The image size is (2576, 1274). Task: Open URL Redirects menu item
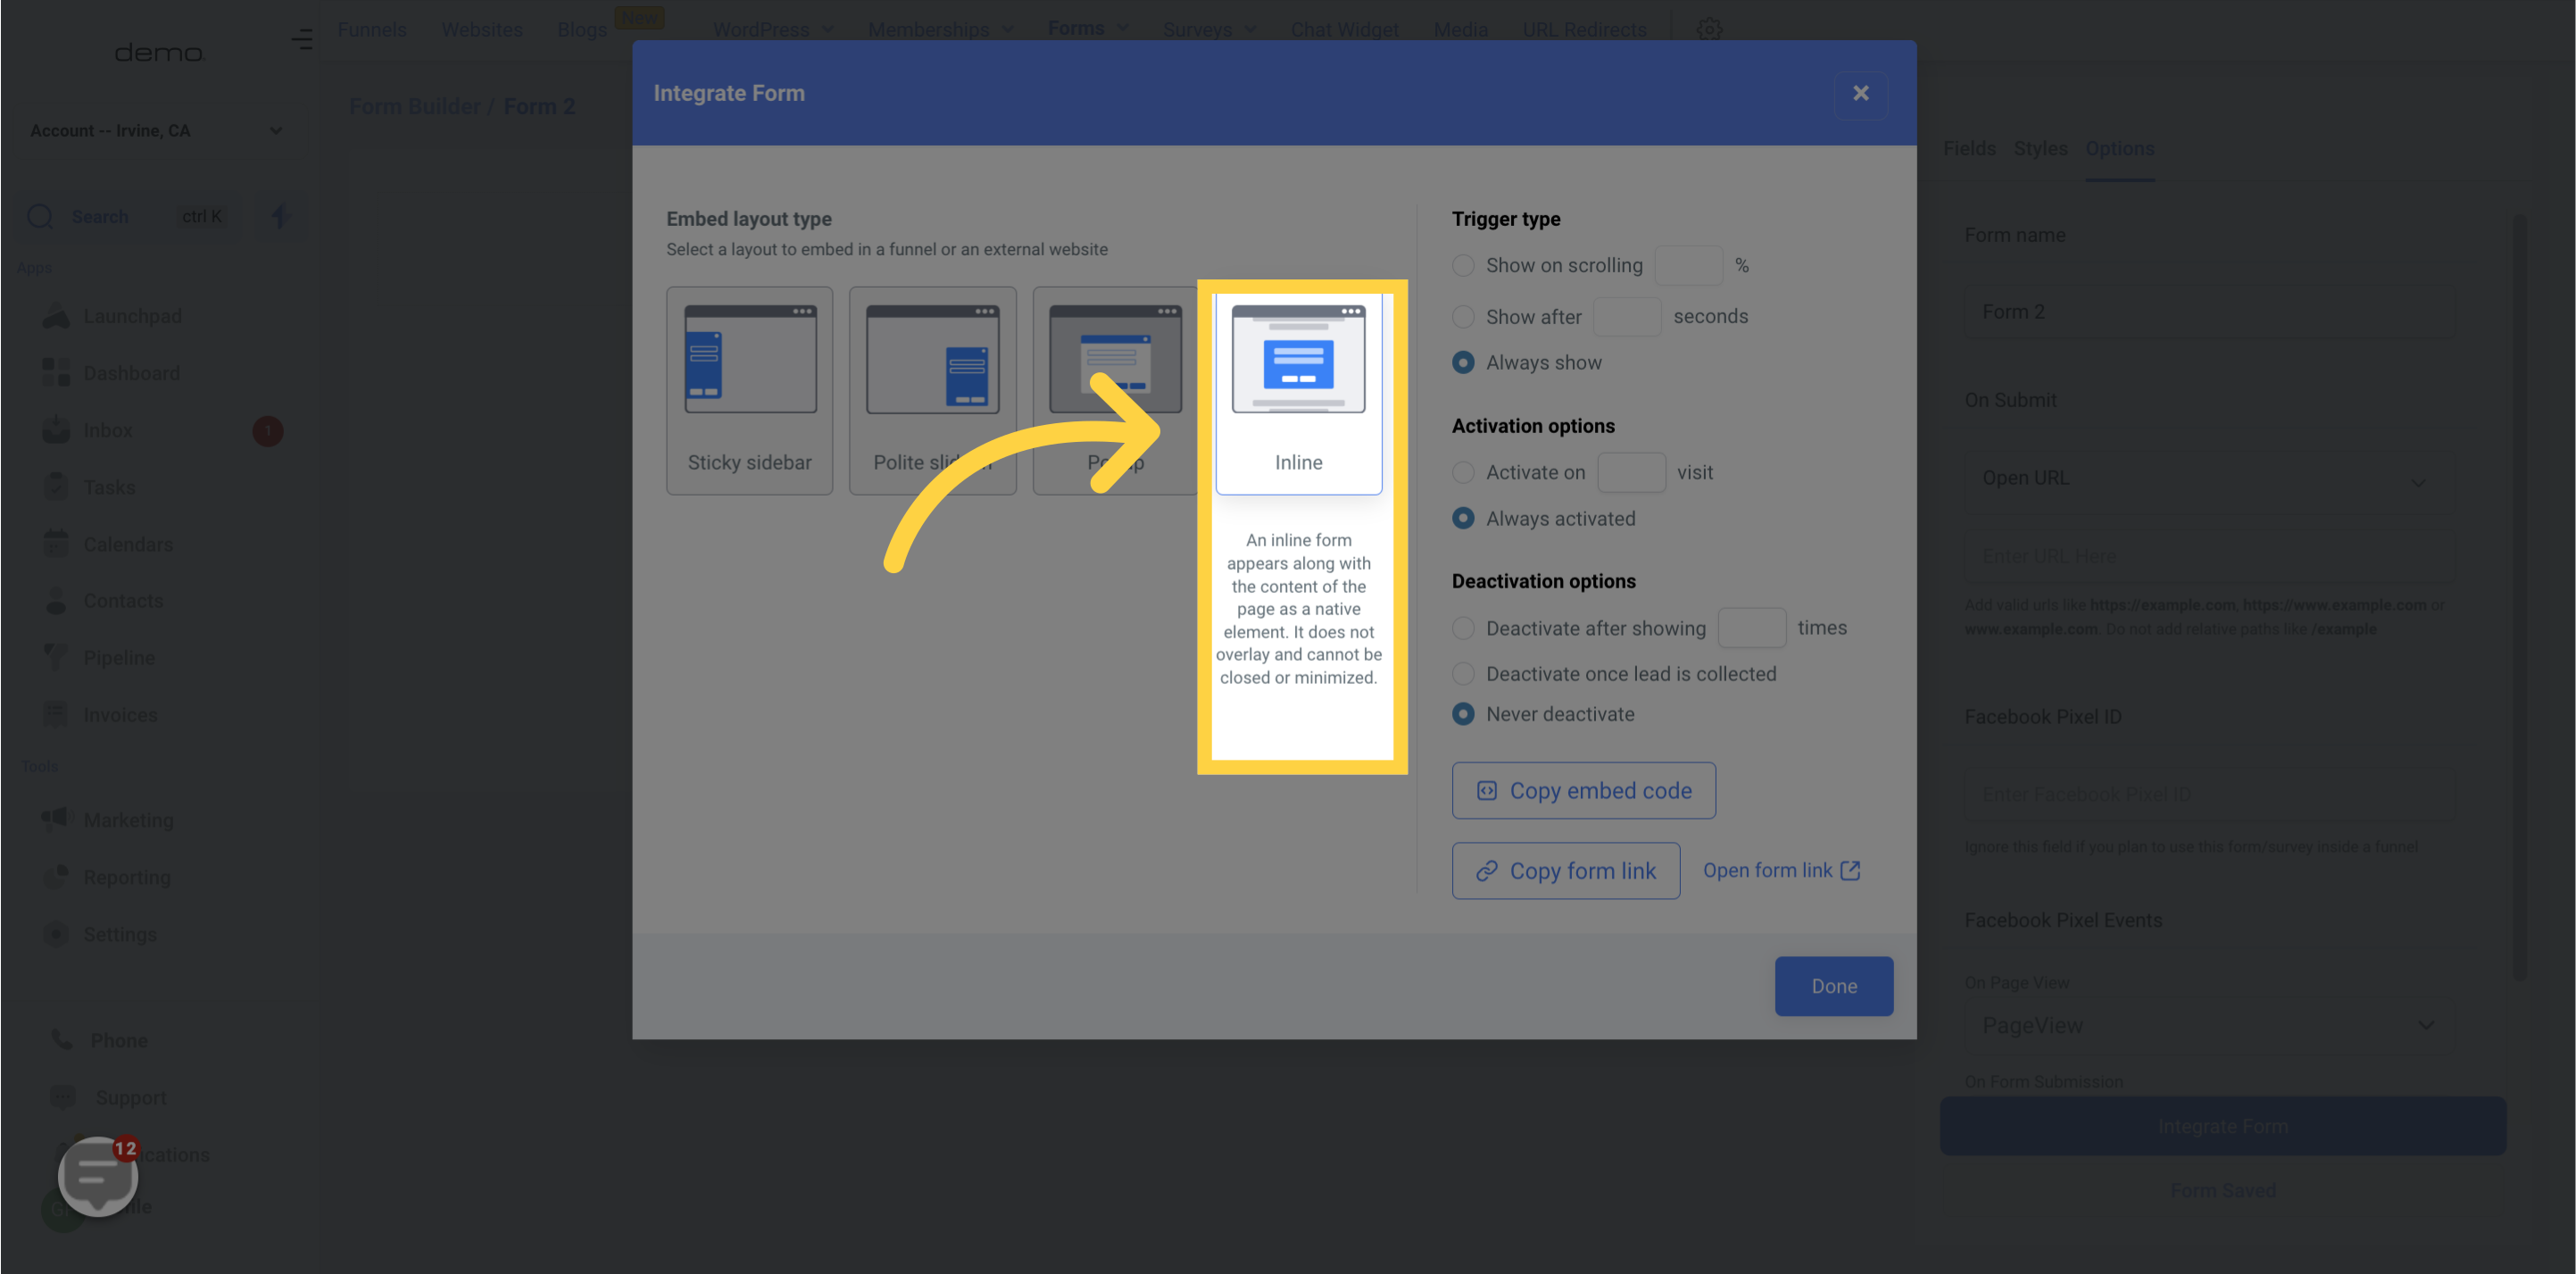1584,29
